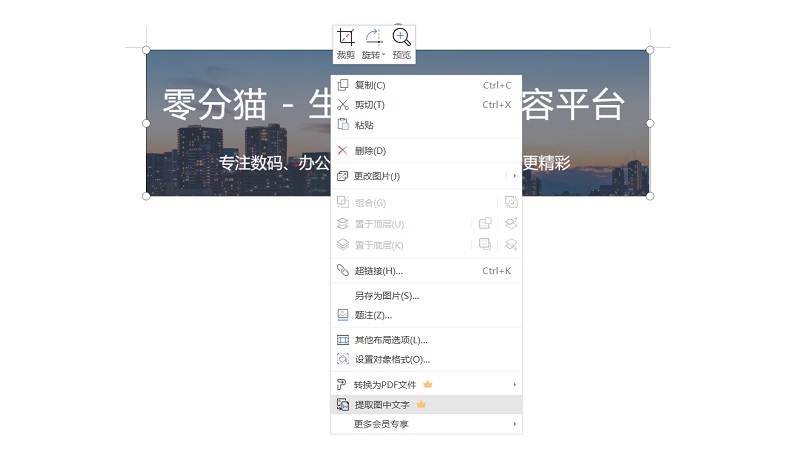Open the 题注(Z)... caption option

click(x=426, y=315)
